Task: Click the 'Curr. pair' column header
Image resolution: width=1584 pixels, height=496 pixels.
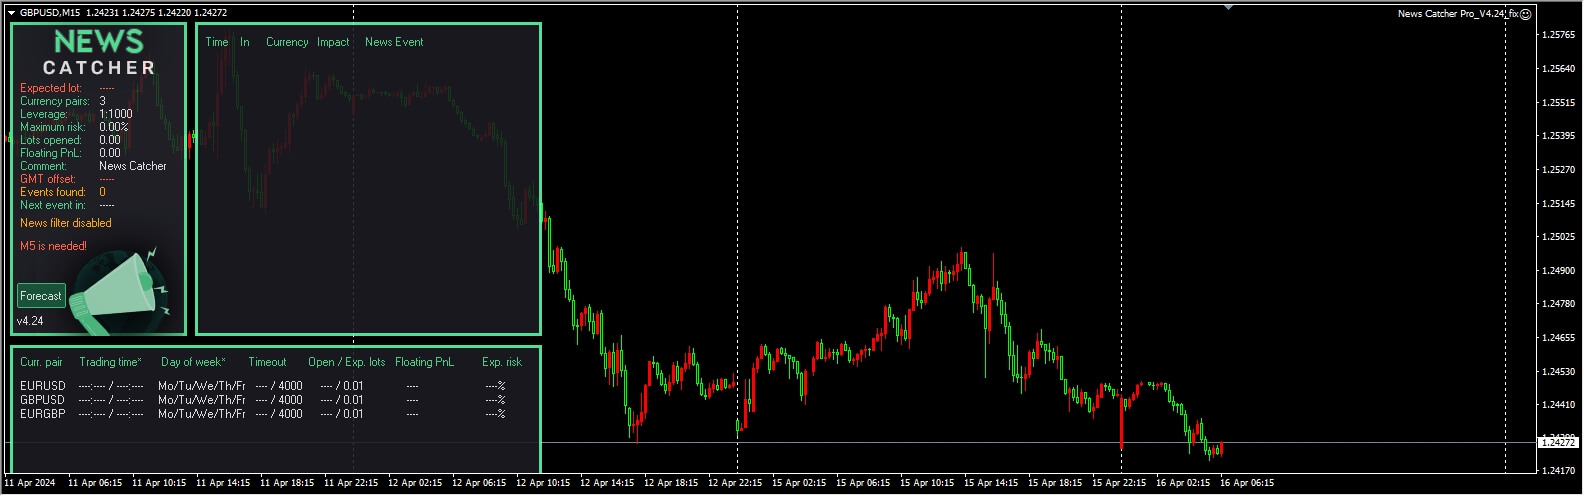Action: [41, 362]
